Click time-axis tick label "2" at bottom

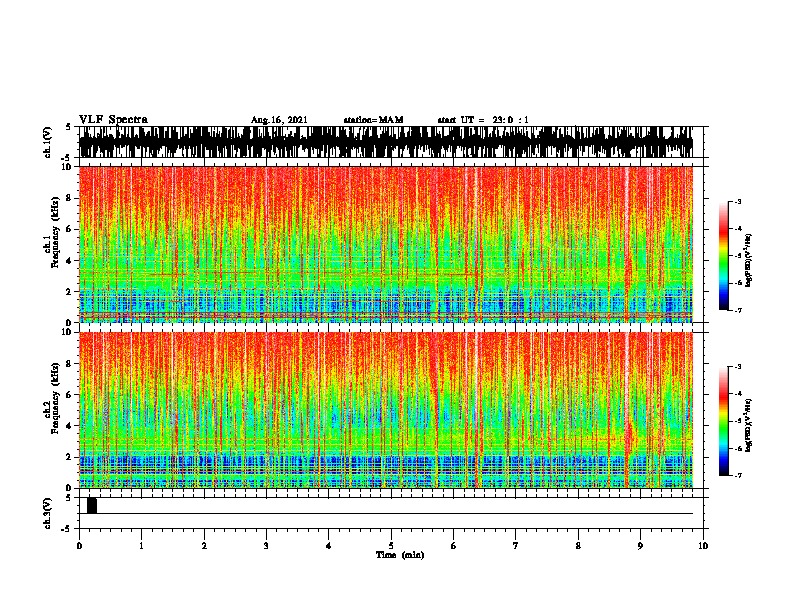[204, 546]
